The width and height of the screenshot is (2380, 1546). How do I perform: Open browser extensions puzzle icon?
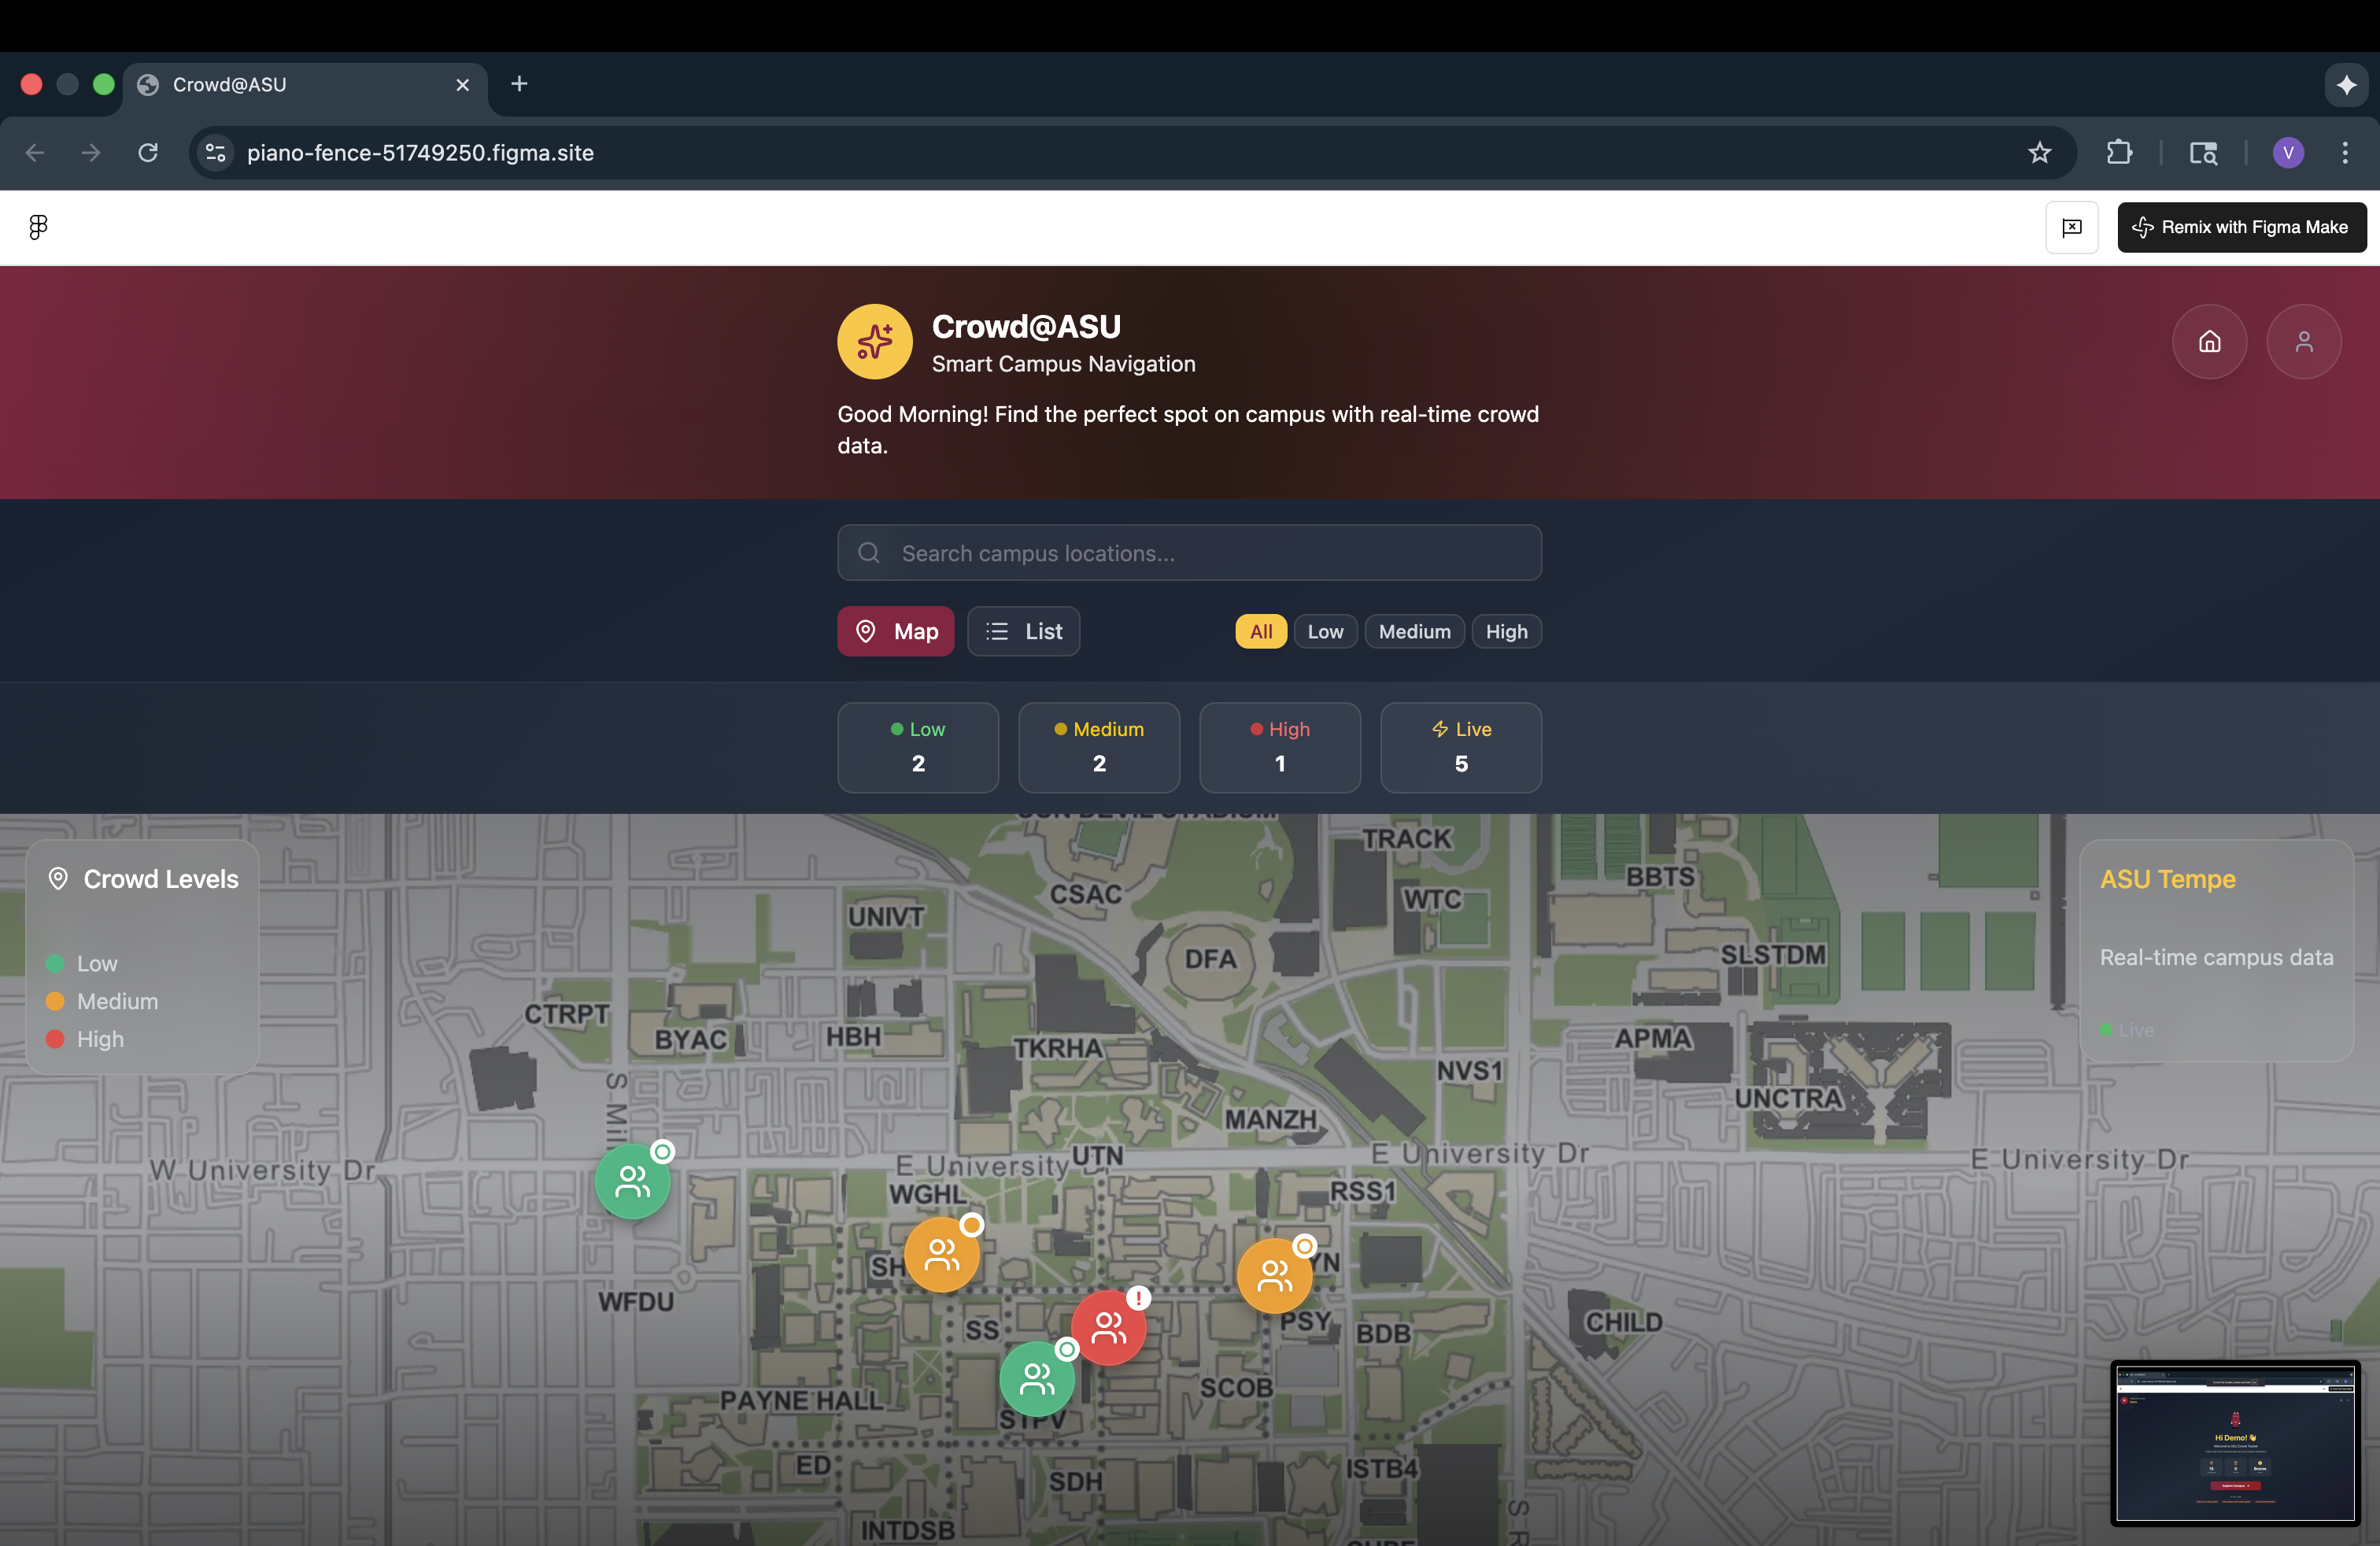click(x=2119, y=153)
